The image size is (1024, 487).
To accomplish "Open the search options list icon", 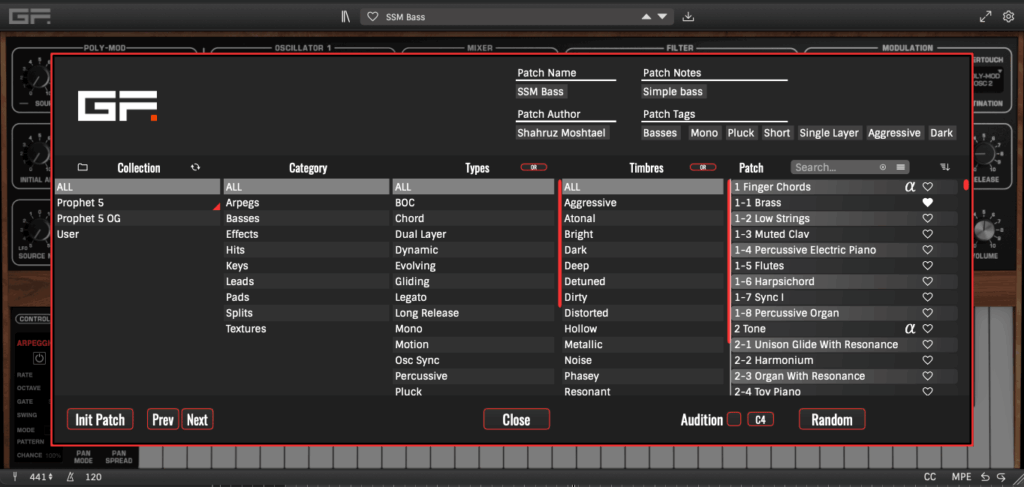I will pos(899,168).
